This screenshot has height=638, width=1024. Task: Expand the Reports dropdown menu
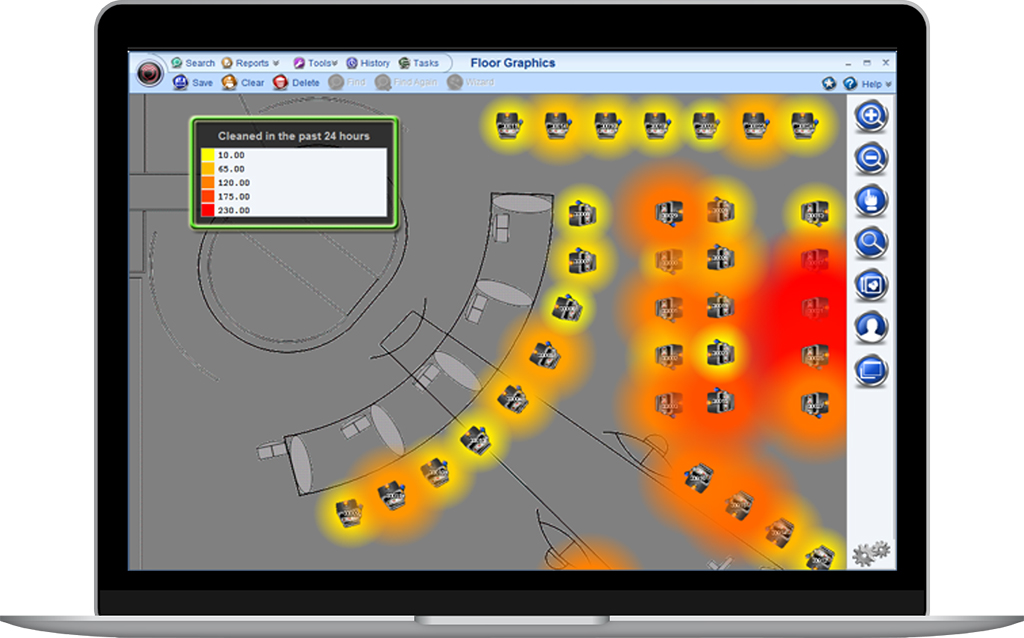pyautogui.click(x=250, y=63)
